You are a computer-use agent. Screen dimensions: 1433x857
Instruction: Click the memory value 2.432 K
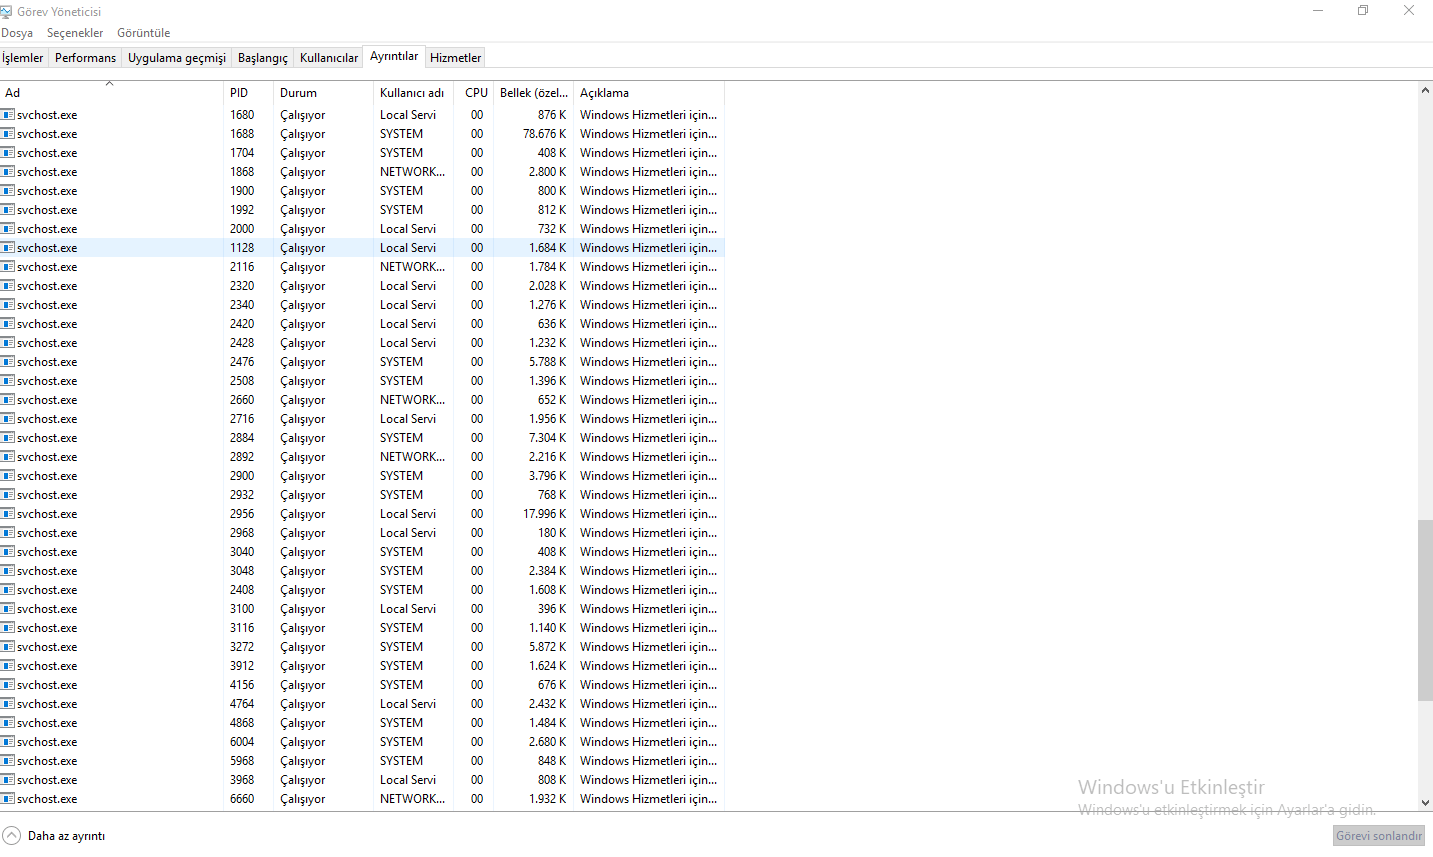tap(548, 704)
